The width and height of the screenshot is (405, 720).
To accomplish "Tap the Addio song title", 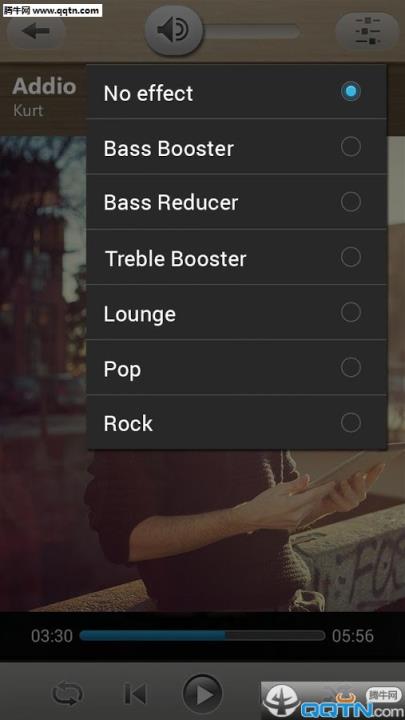I will (44, 86).
